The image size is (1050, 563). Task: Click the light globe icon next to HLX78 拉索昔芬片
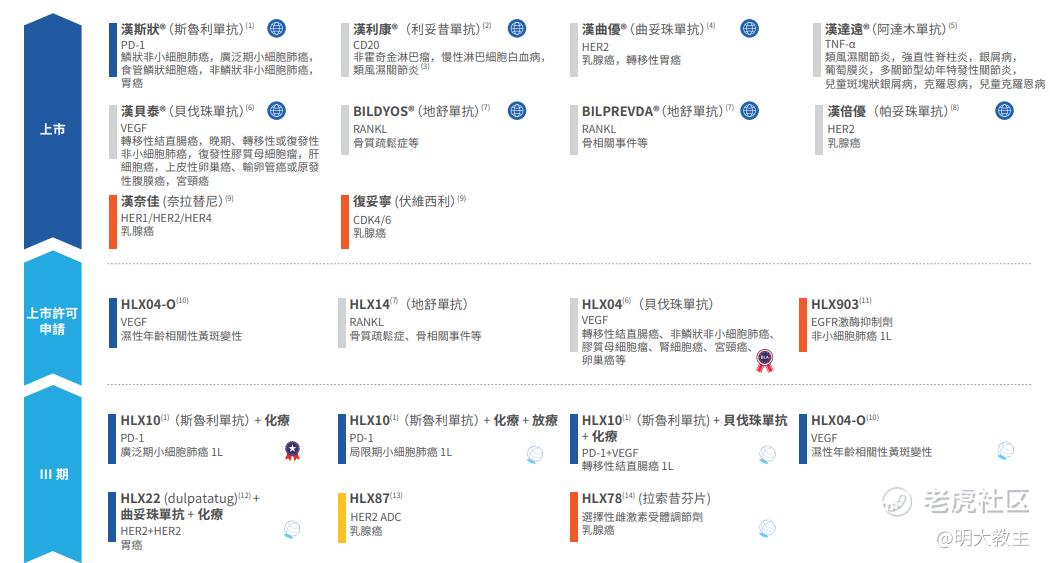pyautogui.click(x=767, y=529)
